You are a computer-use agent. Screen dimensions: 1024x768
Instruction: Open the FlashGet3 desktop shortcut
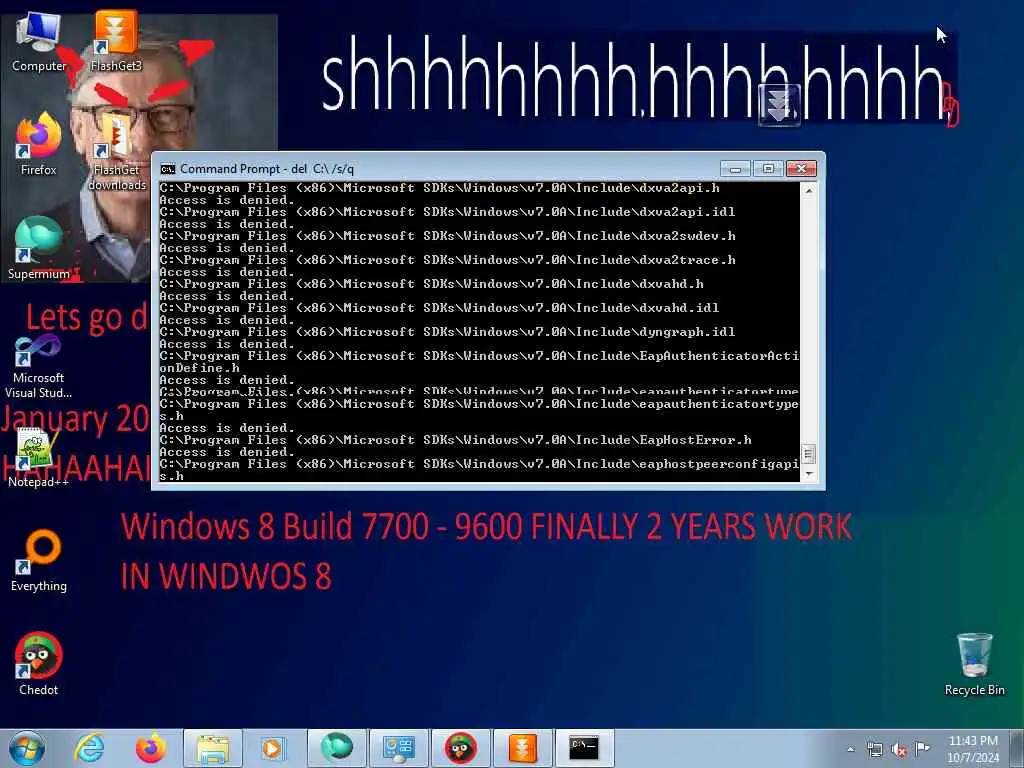(x=116, y=41)
